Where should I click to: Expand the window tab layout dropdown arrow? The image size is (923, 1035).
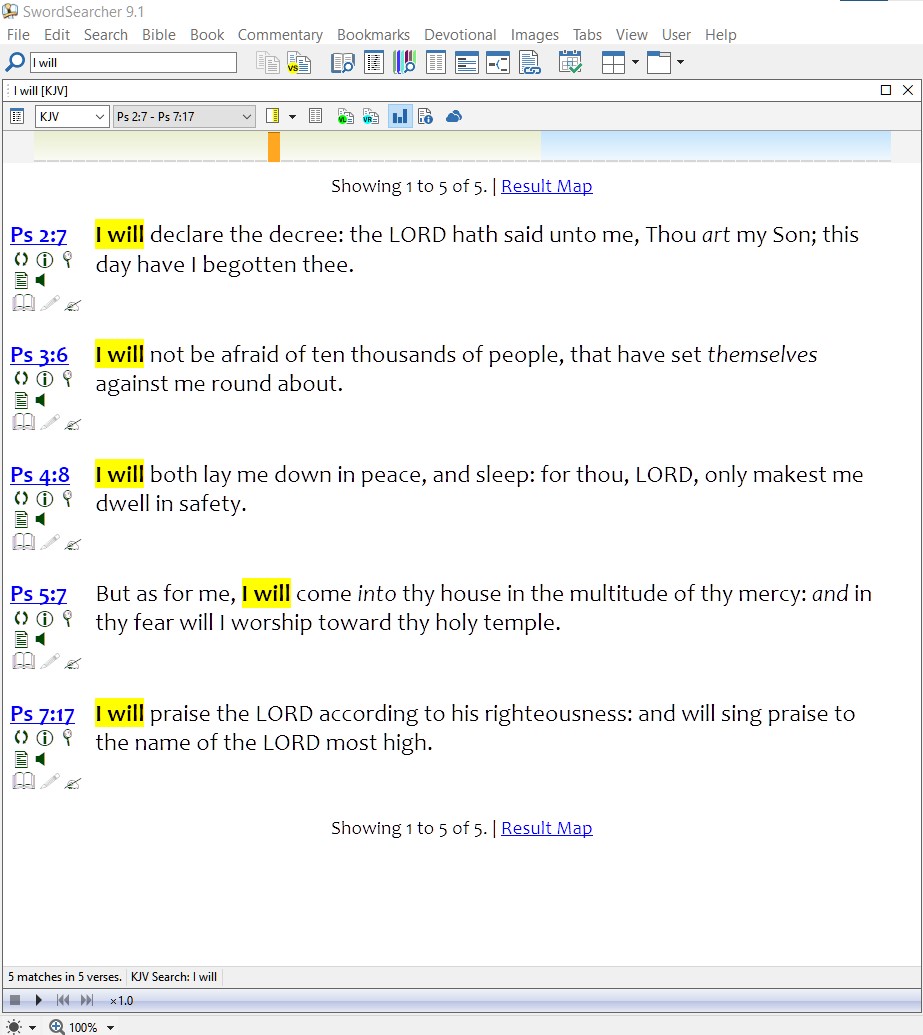[680, 63]
